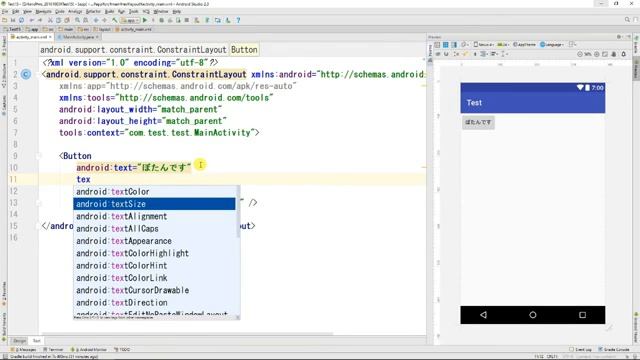640x360 pixels.
Task: Show the Design surface view icon in Preview
Action: [437, 45]
